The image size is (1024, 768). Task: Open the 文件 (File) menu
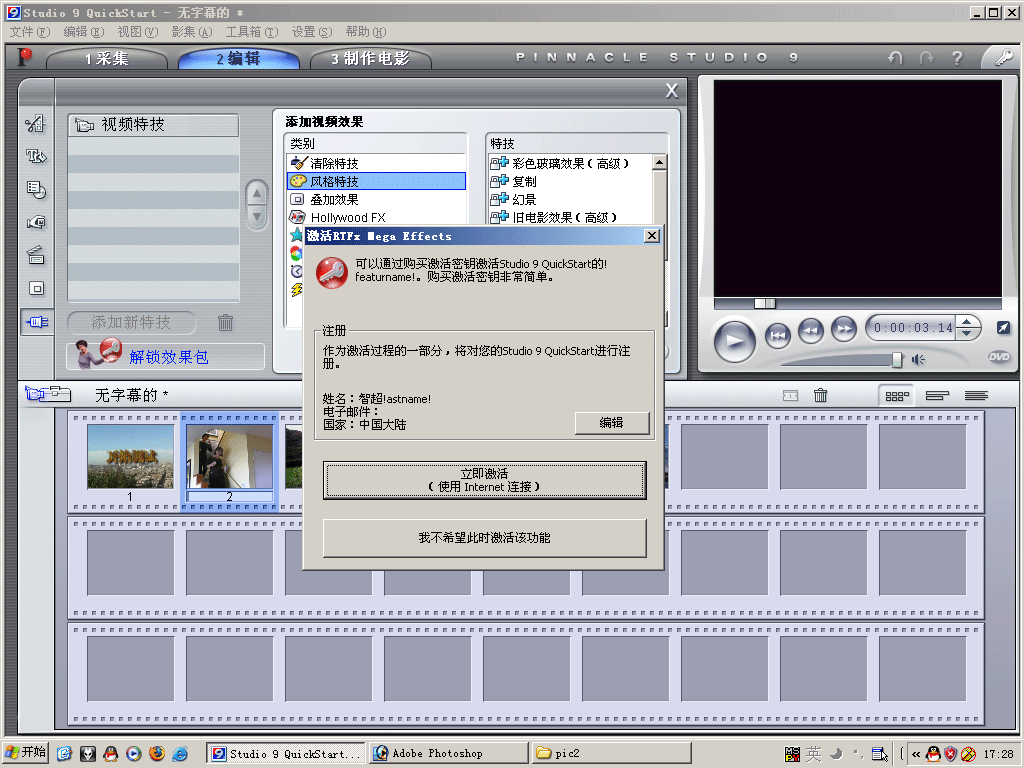[29, 32]
